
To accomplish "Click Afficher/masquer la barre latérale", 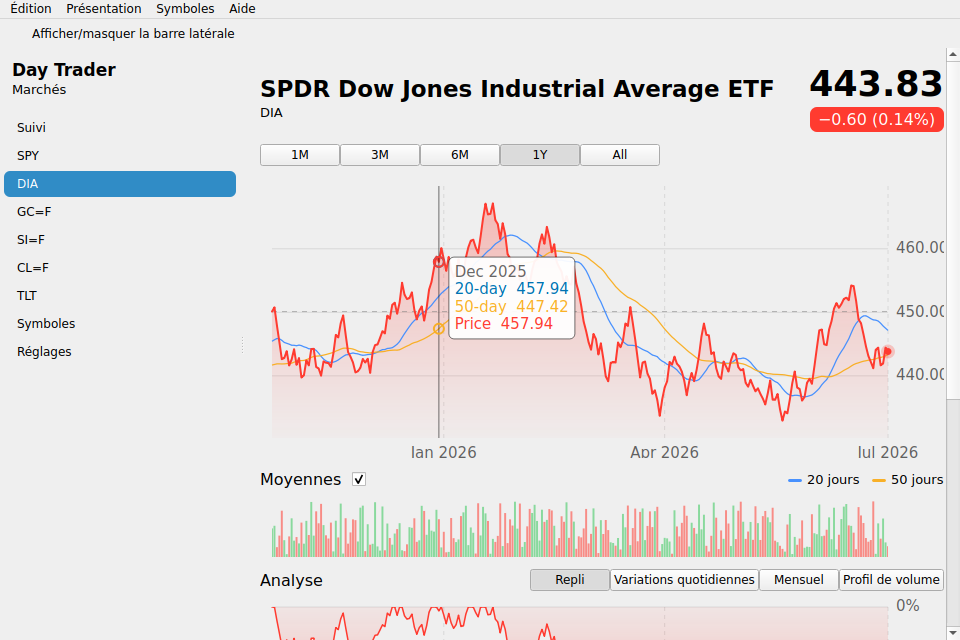I will [x=133, y=34].
